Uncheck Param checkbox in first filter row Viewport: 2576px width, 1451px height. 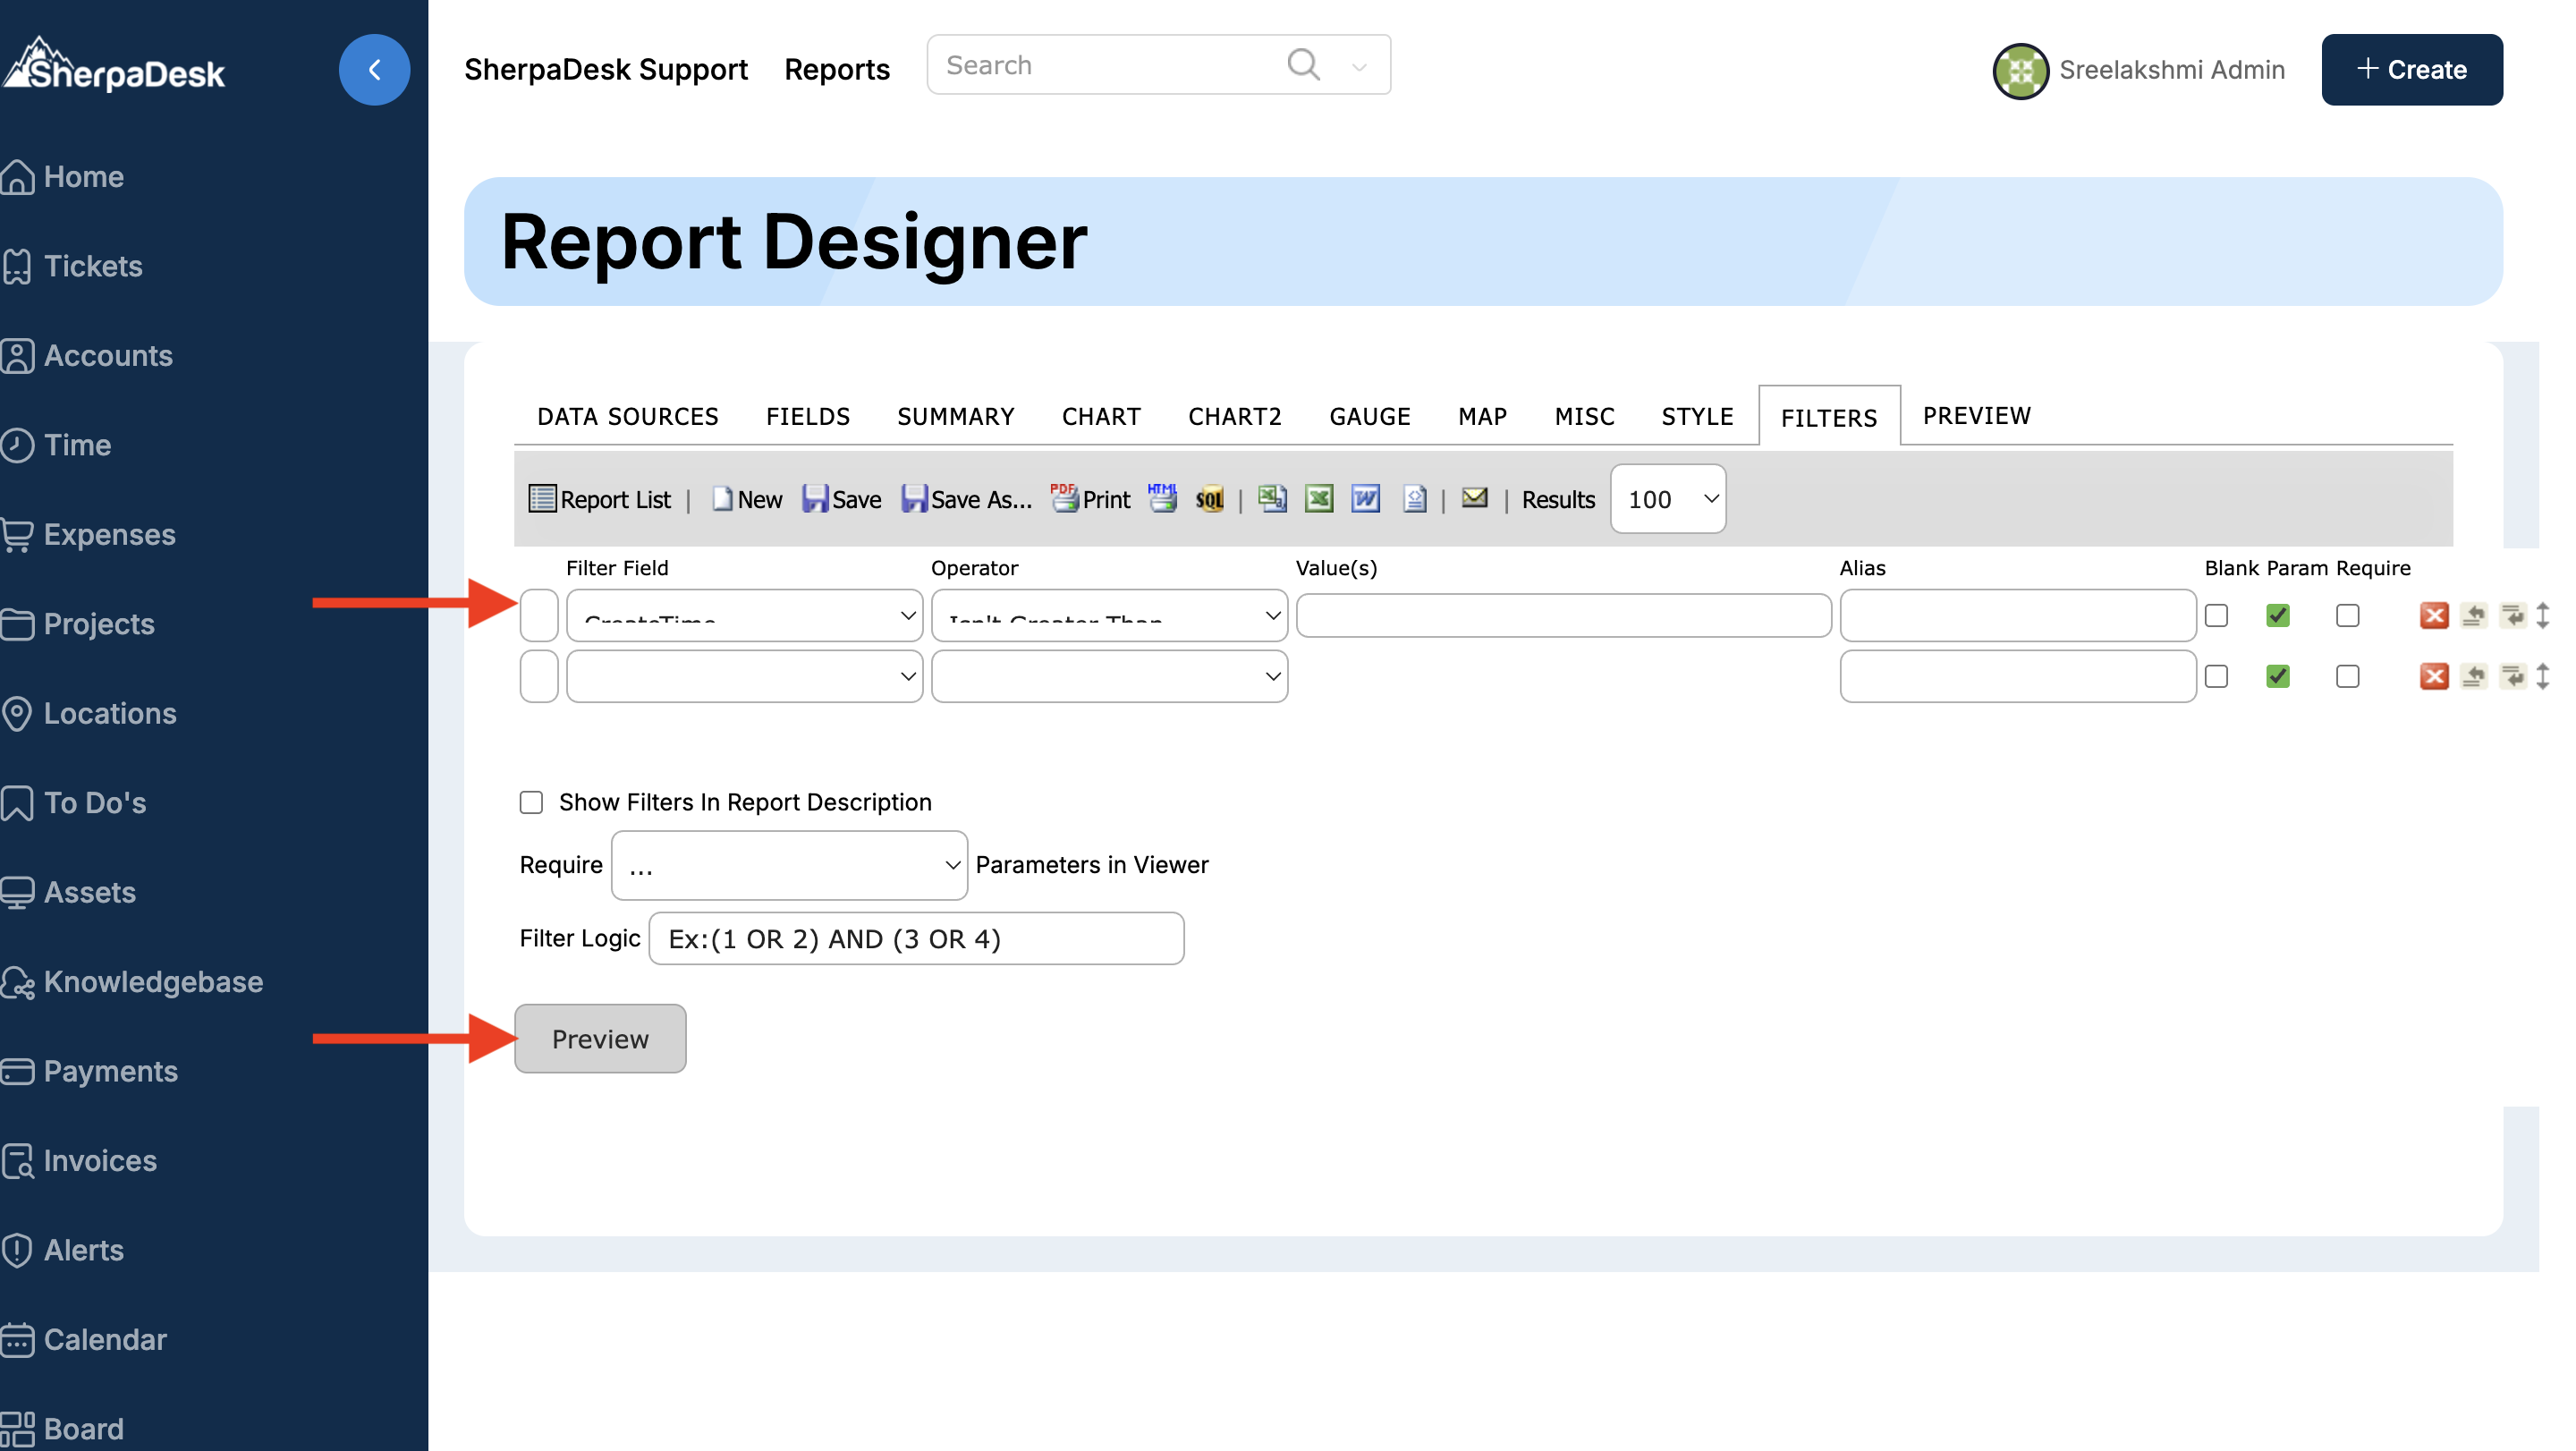pos(2277,616)
